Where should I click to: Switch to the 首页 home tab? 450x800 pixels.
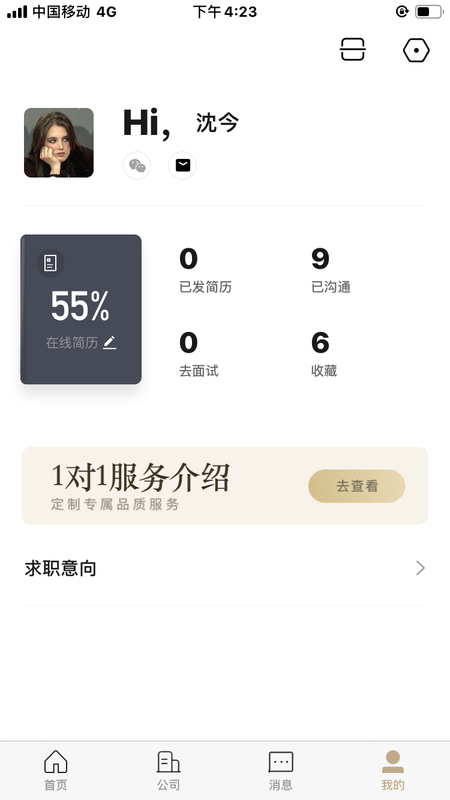[x=56, y=770]
